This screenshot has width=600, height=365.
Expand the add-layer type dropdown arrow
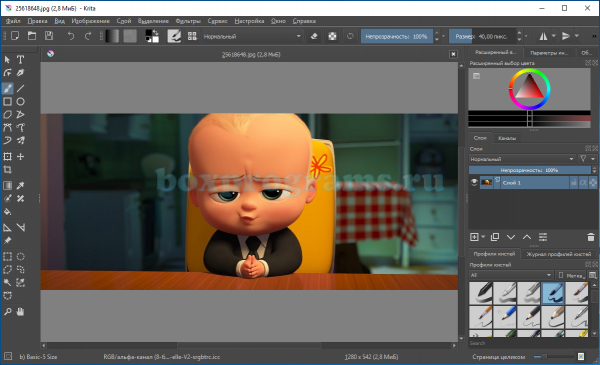[x=483, y=237]
